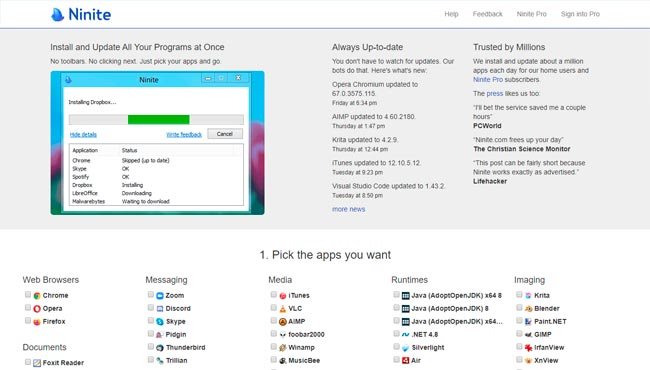Viewport: 650px width, 370px height.
Task: Click the Opera browser icon
Action: tap(37, 309)
